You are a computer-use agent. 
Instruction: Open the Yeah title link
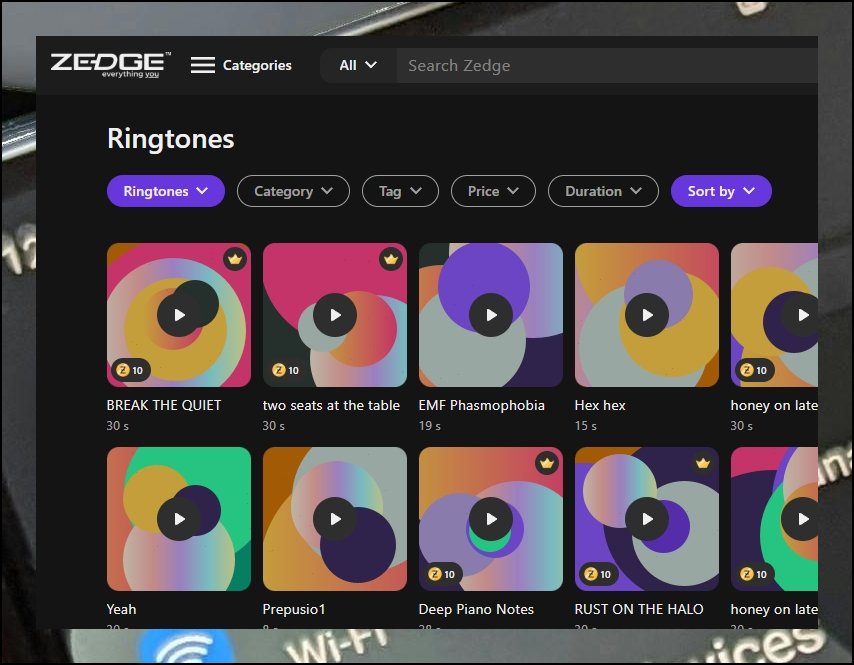[x=121, y=609]
